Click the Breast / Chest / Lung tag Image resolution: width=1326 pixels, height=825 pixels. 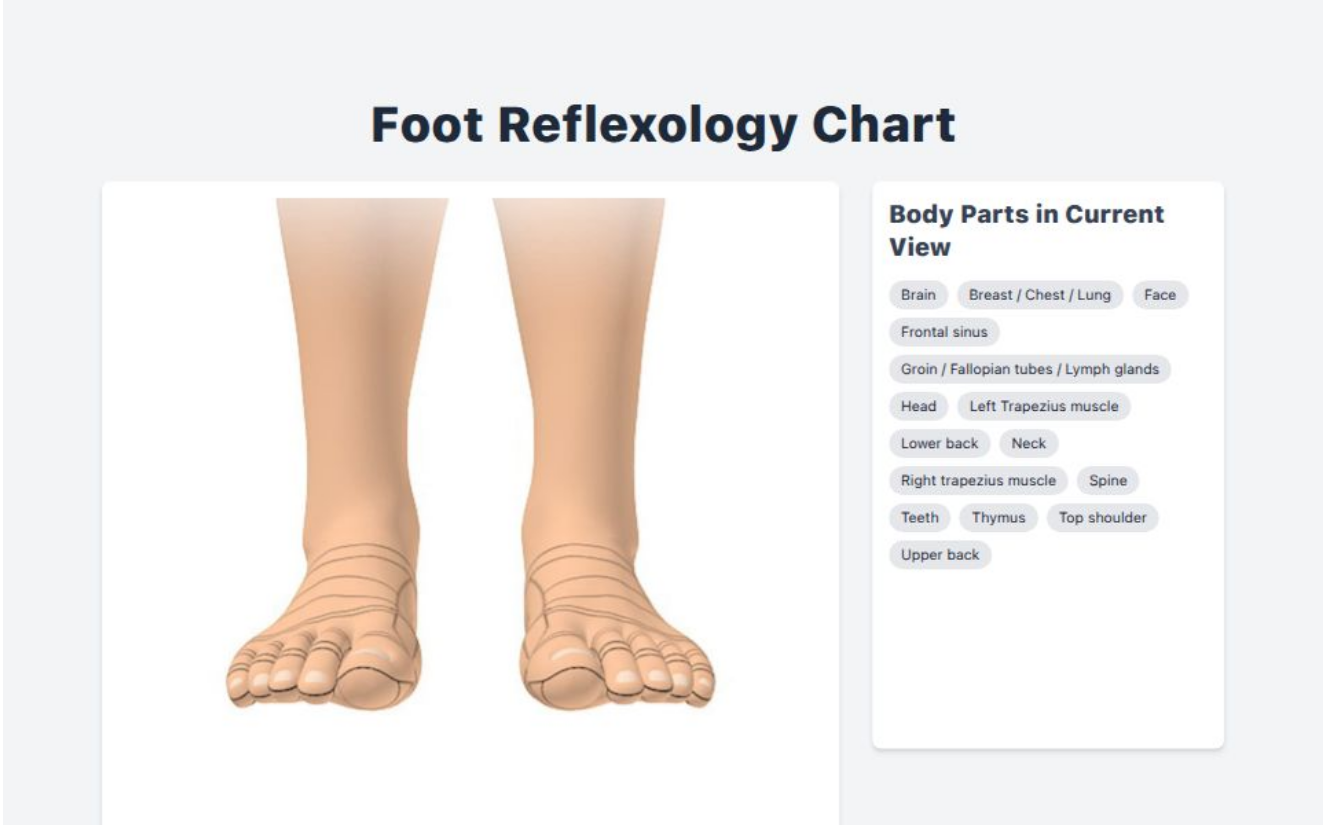(x=1040, y=295)
